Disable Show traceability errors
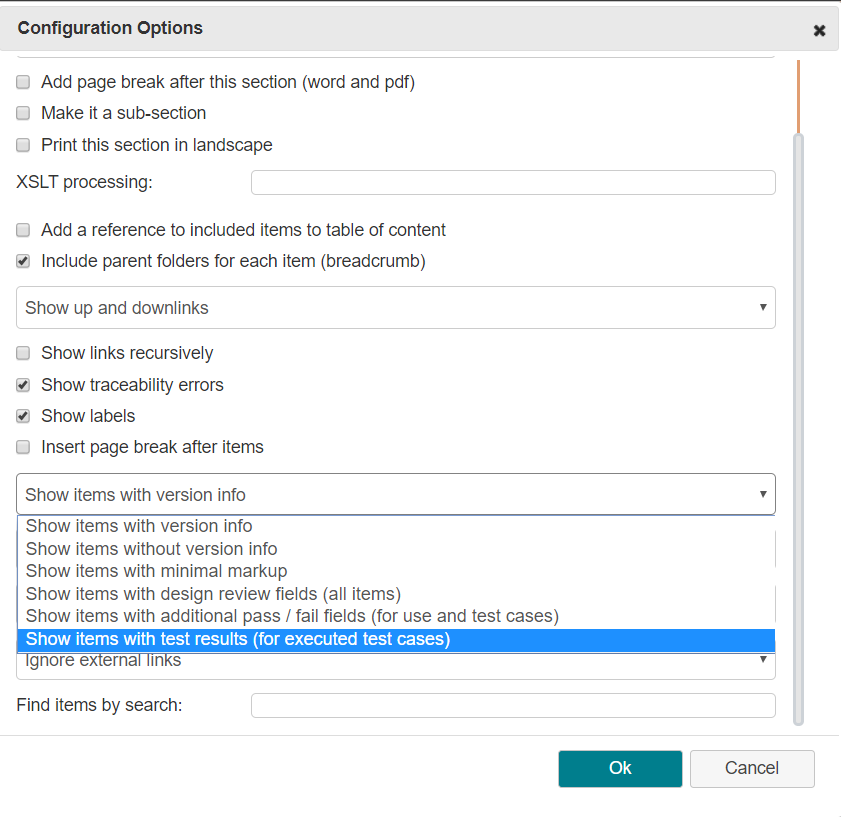 pyautogui.click(x=23, y=385)
